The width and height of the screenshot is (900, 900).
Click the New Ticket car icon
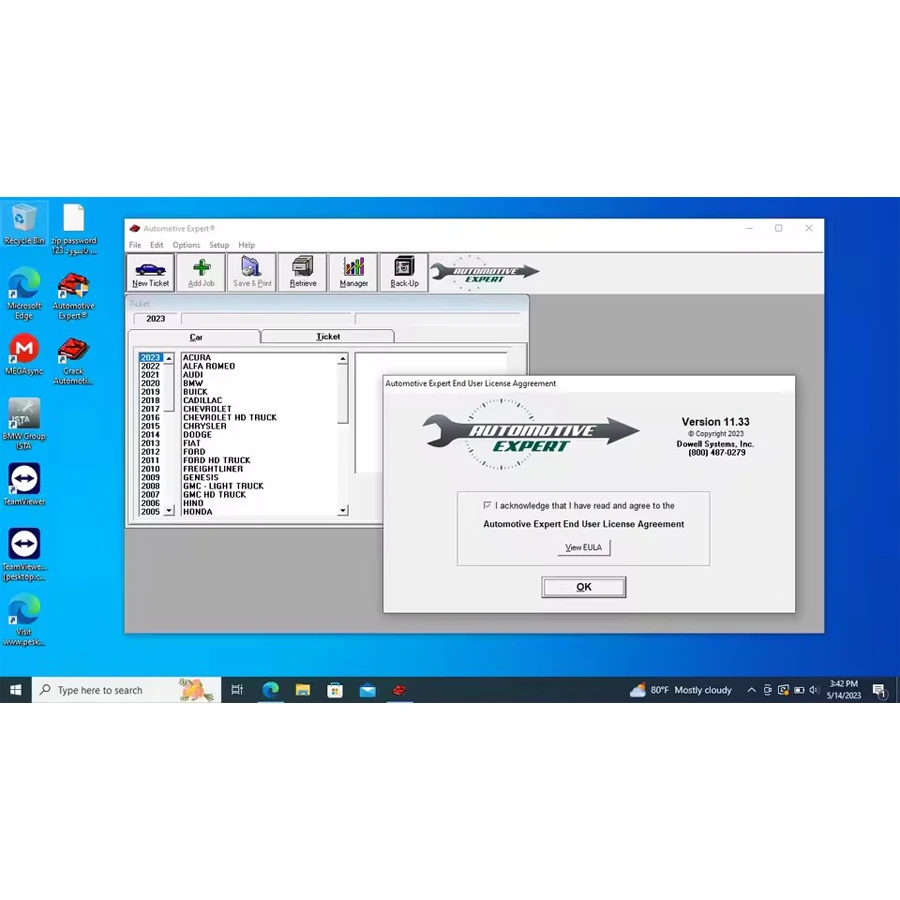(150, 272)
